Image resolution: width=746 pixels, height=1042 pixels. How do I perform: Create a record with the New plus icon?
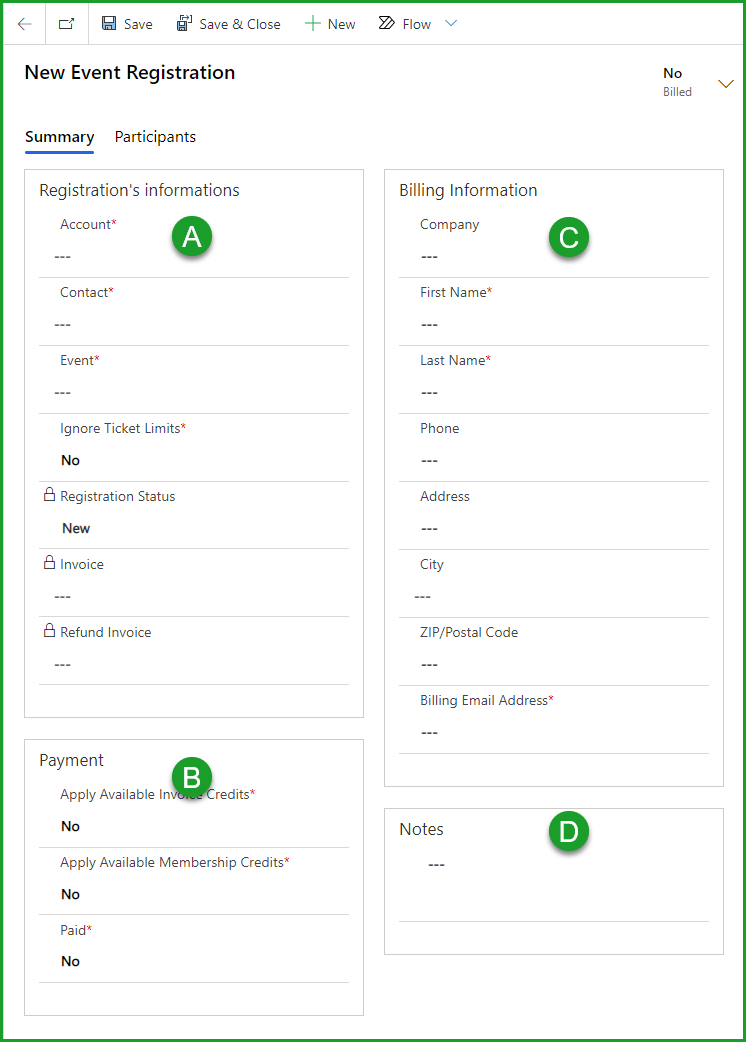[312, 23]
